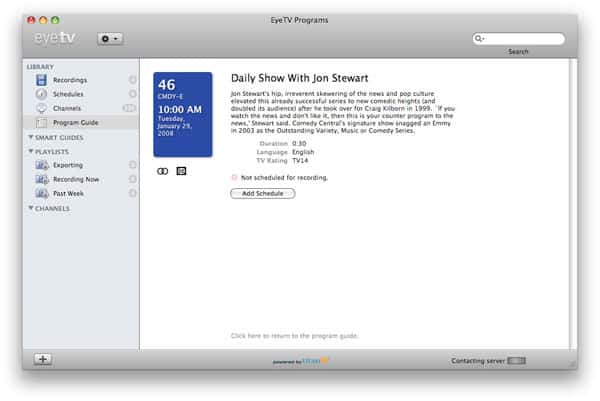Click the Daily Show With Jon Stewart title
Image resolution: width=600 pixels, height=401 pixels.
pos(299,78)
